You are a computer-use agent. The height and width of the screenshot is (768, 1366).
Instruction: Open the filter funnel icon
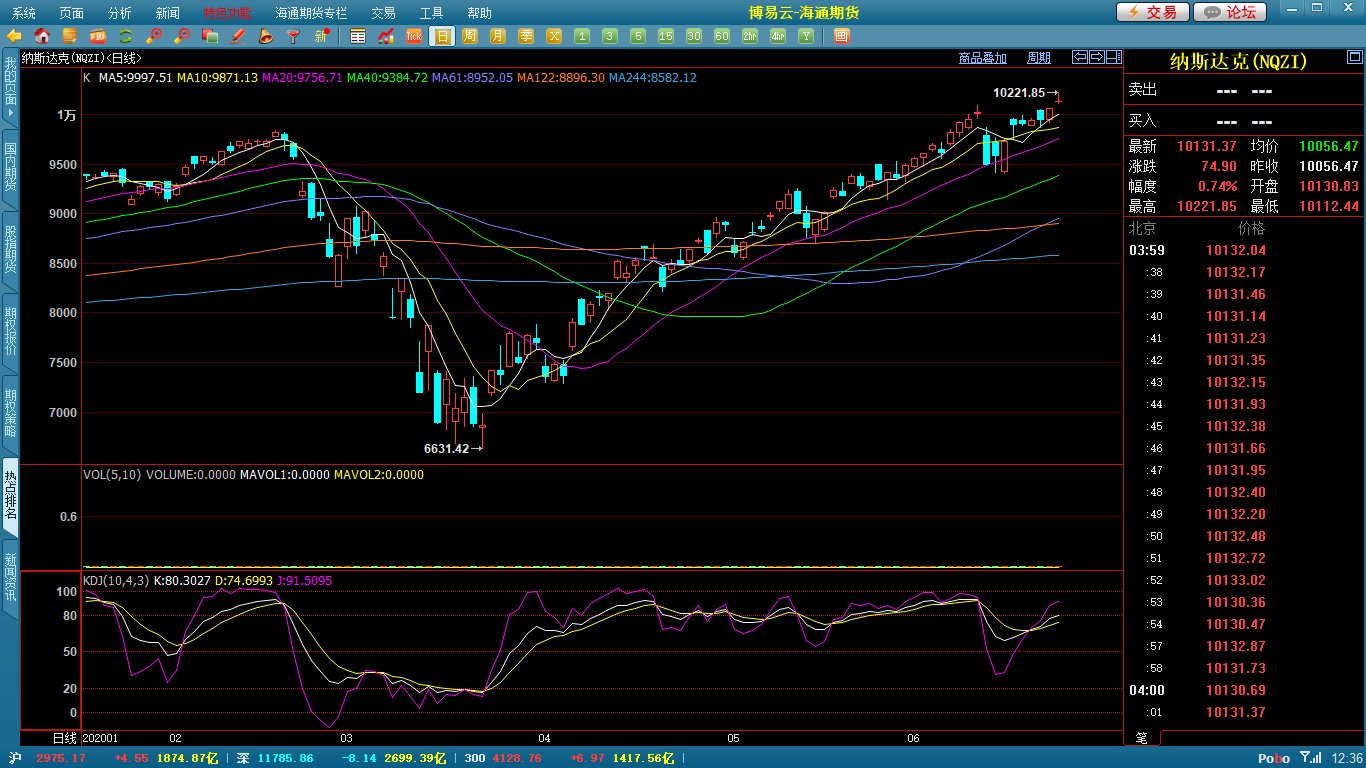tap(294, 36)
